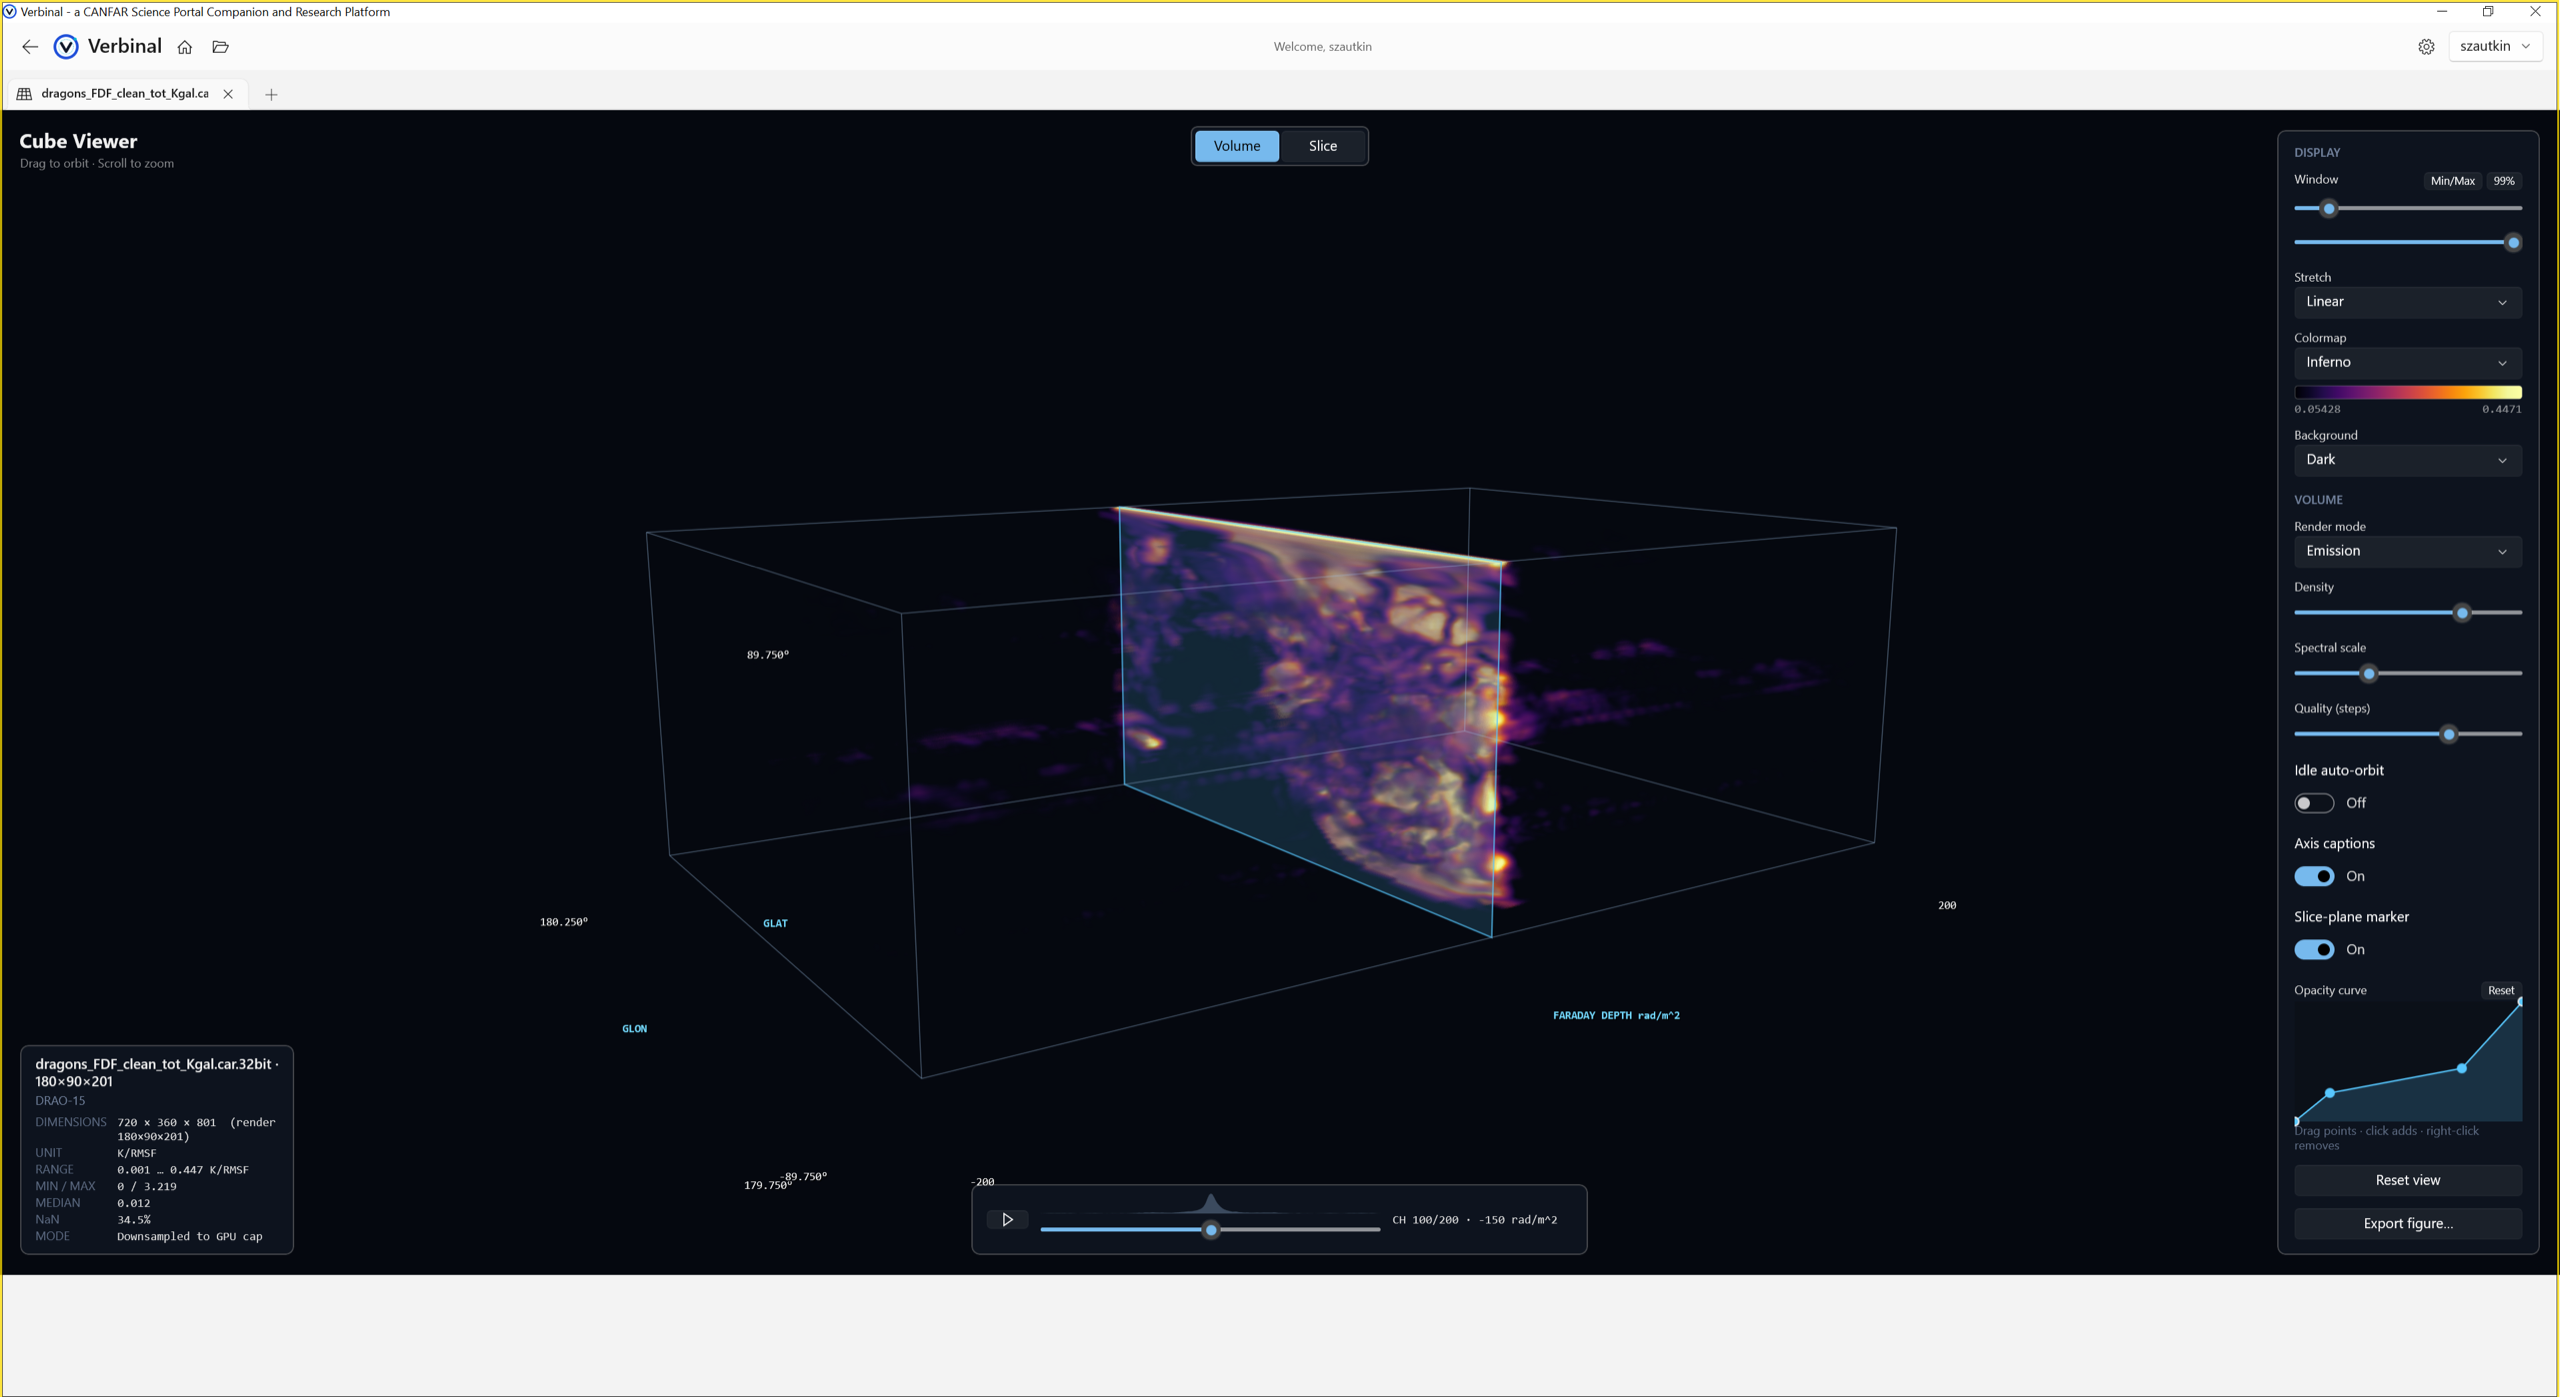Click the DRAO-15 label
This screenshot has height=1397, width=2560.
60,1101
